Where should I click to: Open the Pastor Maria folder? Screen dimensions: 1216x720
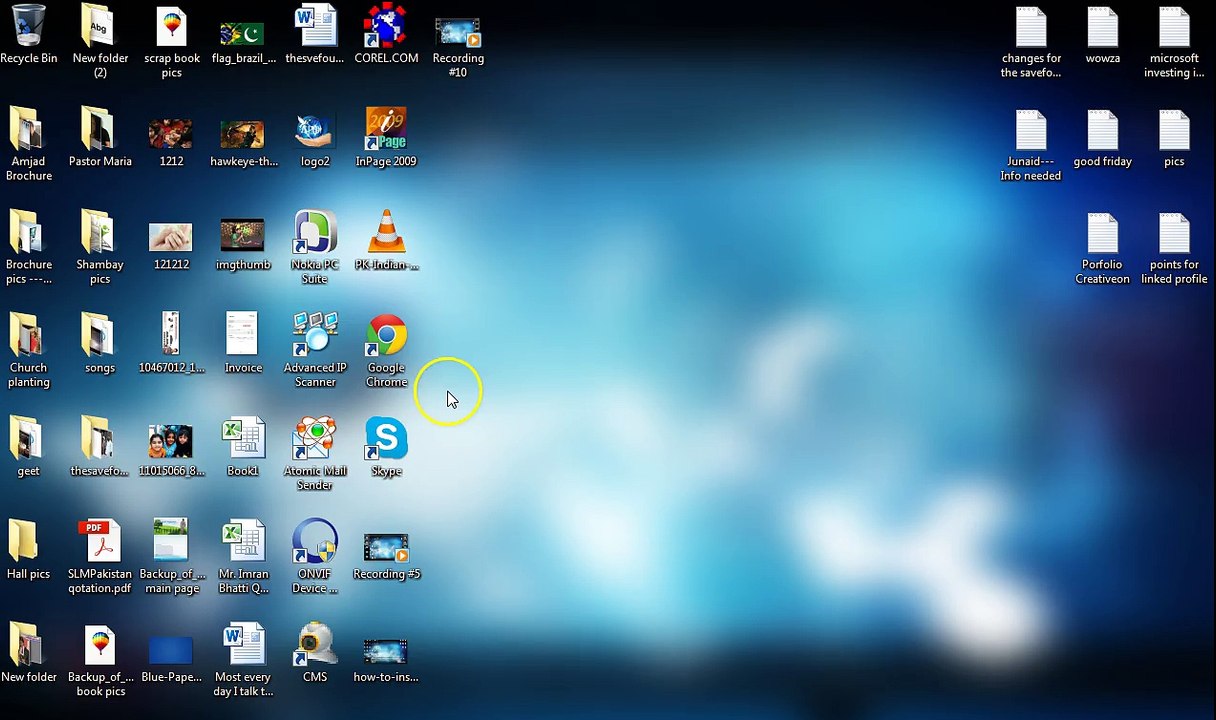[x=99, y=130]
